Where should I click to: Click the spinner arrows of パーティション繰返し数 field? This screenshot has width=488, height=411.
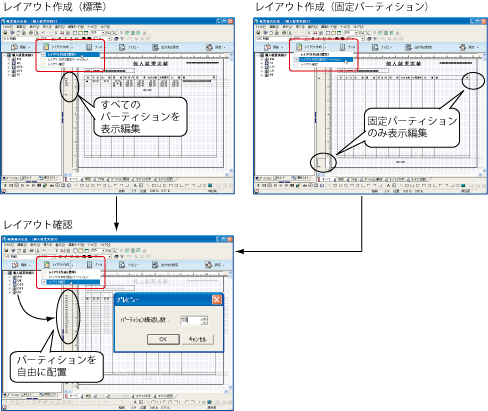point(204,320)
